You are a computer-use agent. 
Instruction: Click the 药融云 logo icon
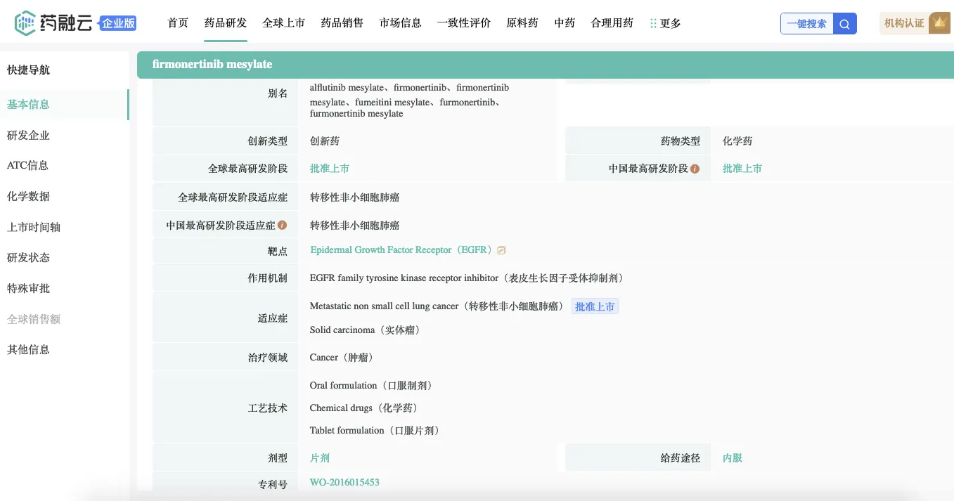coord(25,23)
